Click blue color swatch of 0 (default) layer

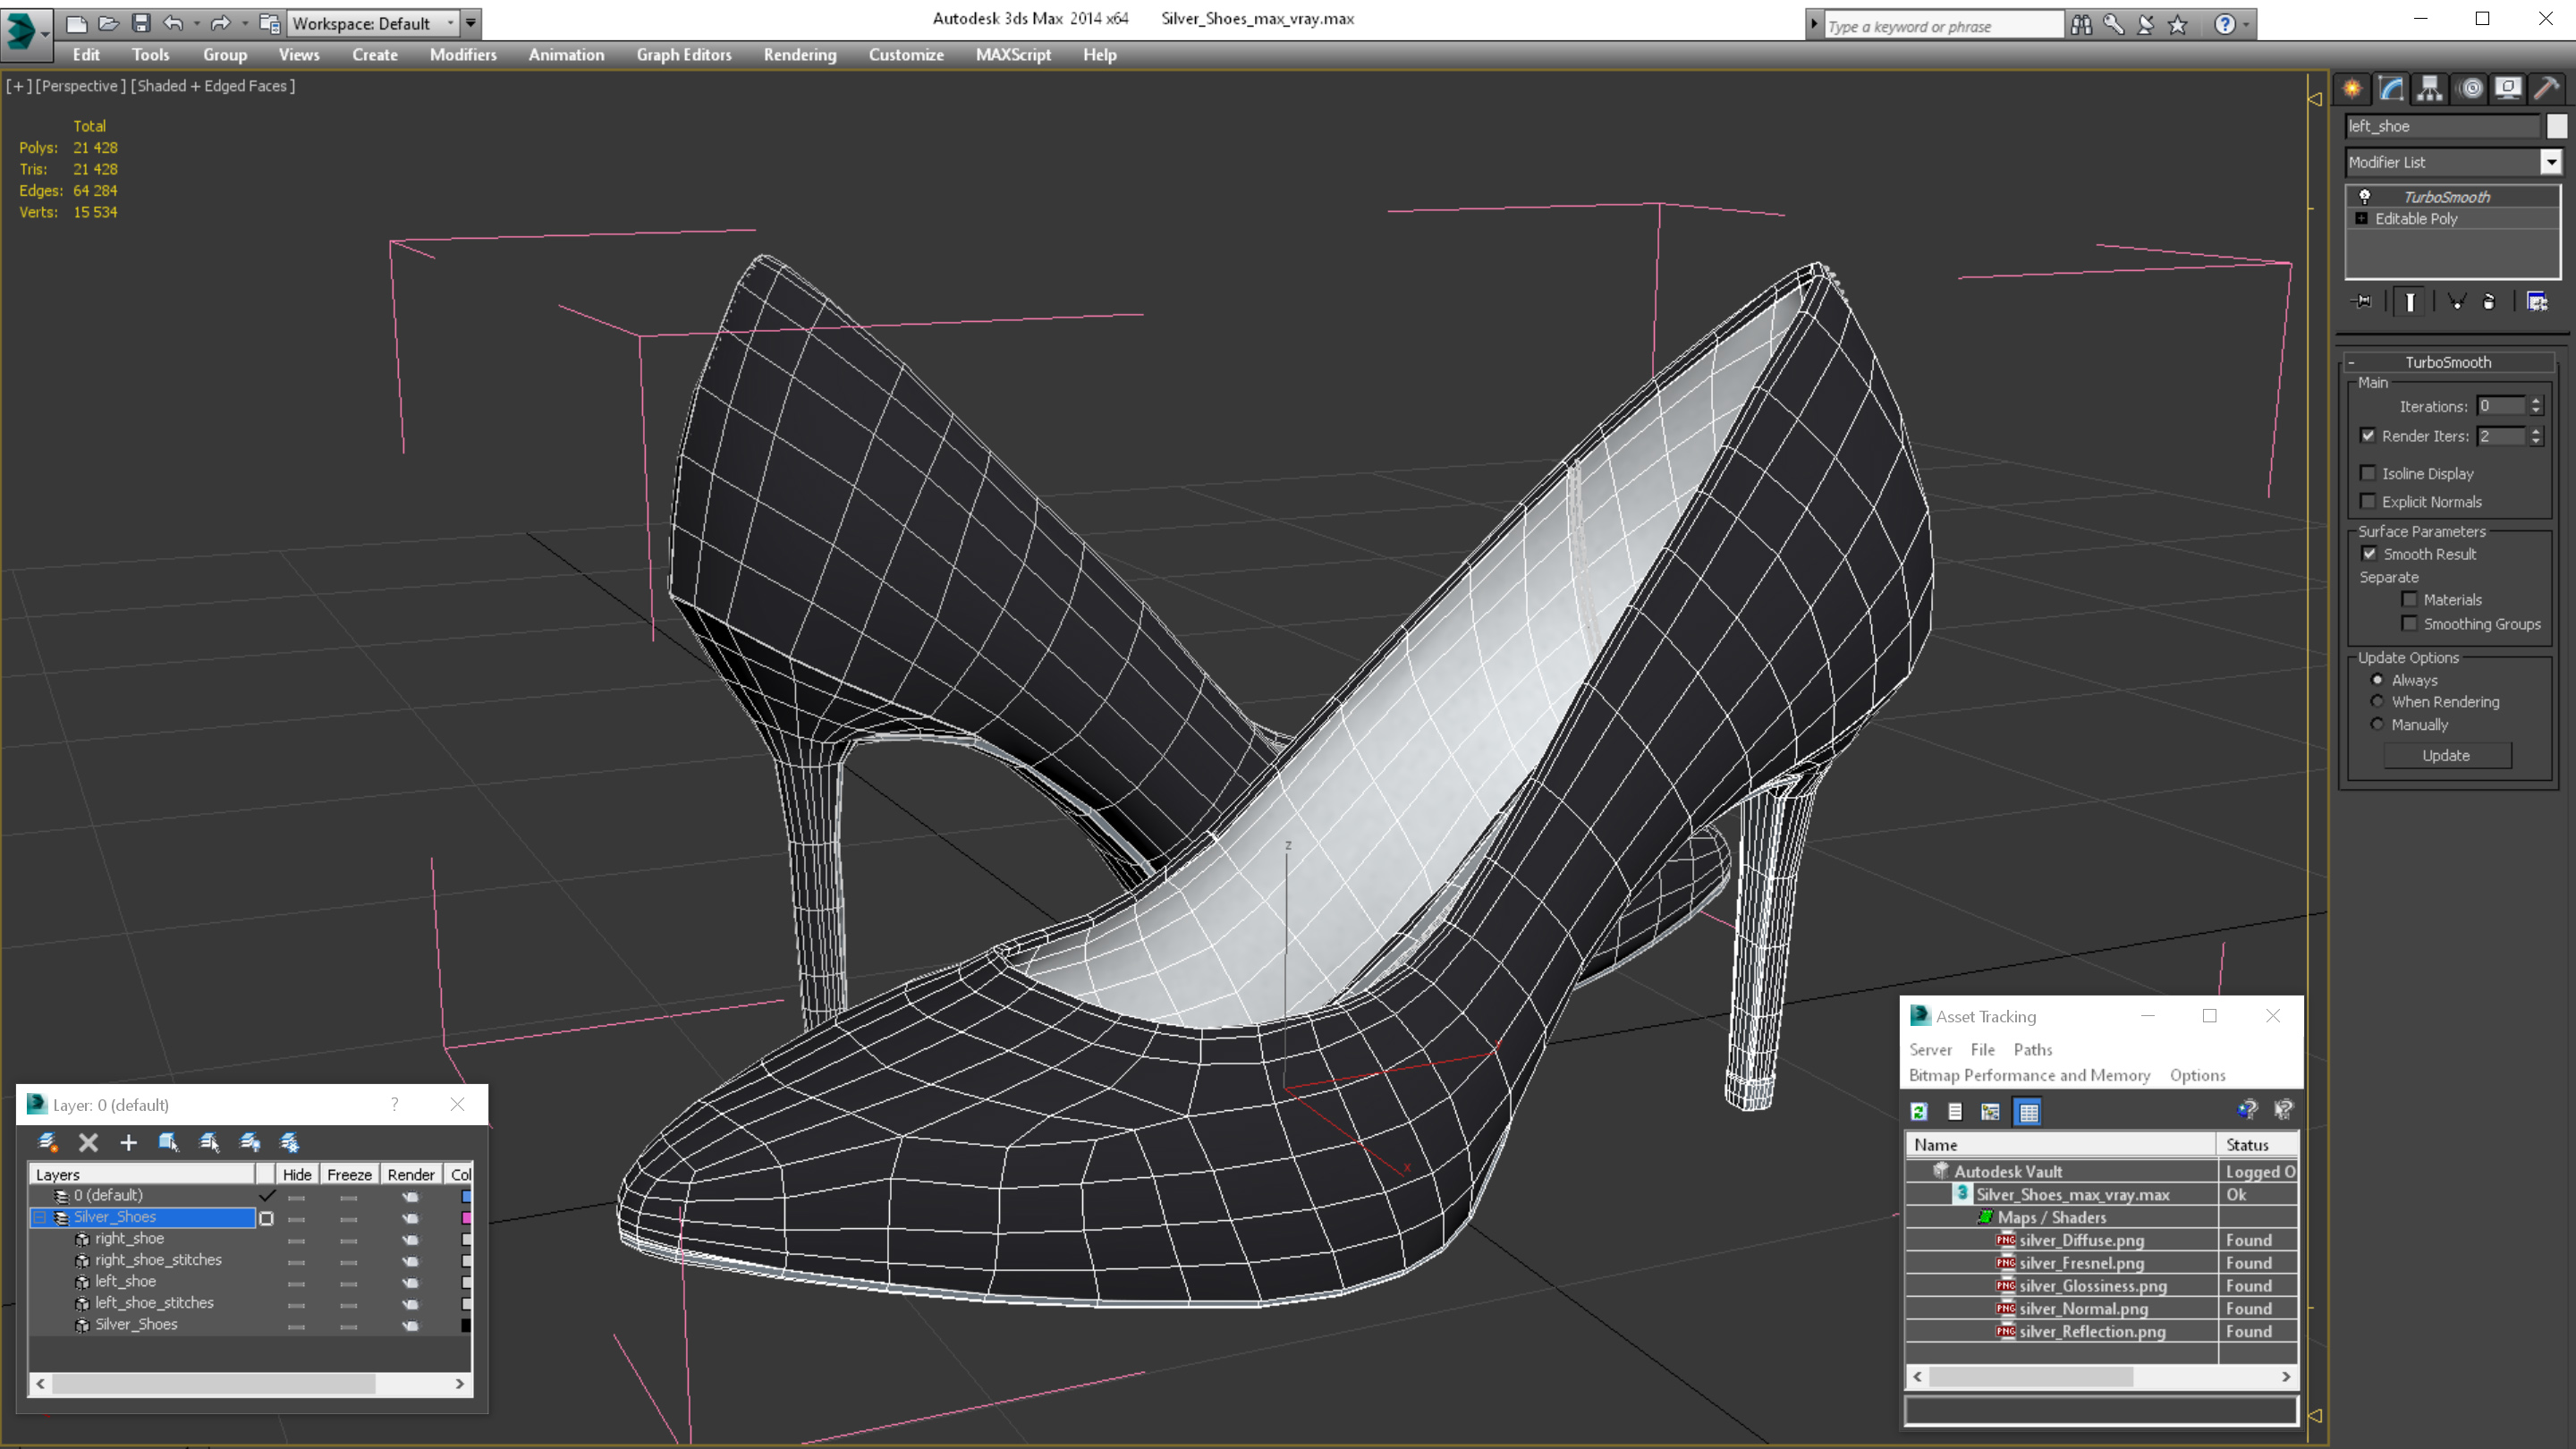tap(466, 1195)
